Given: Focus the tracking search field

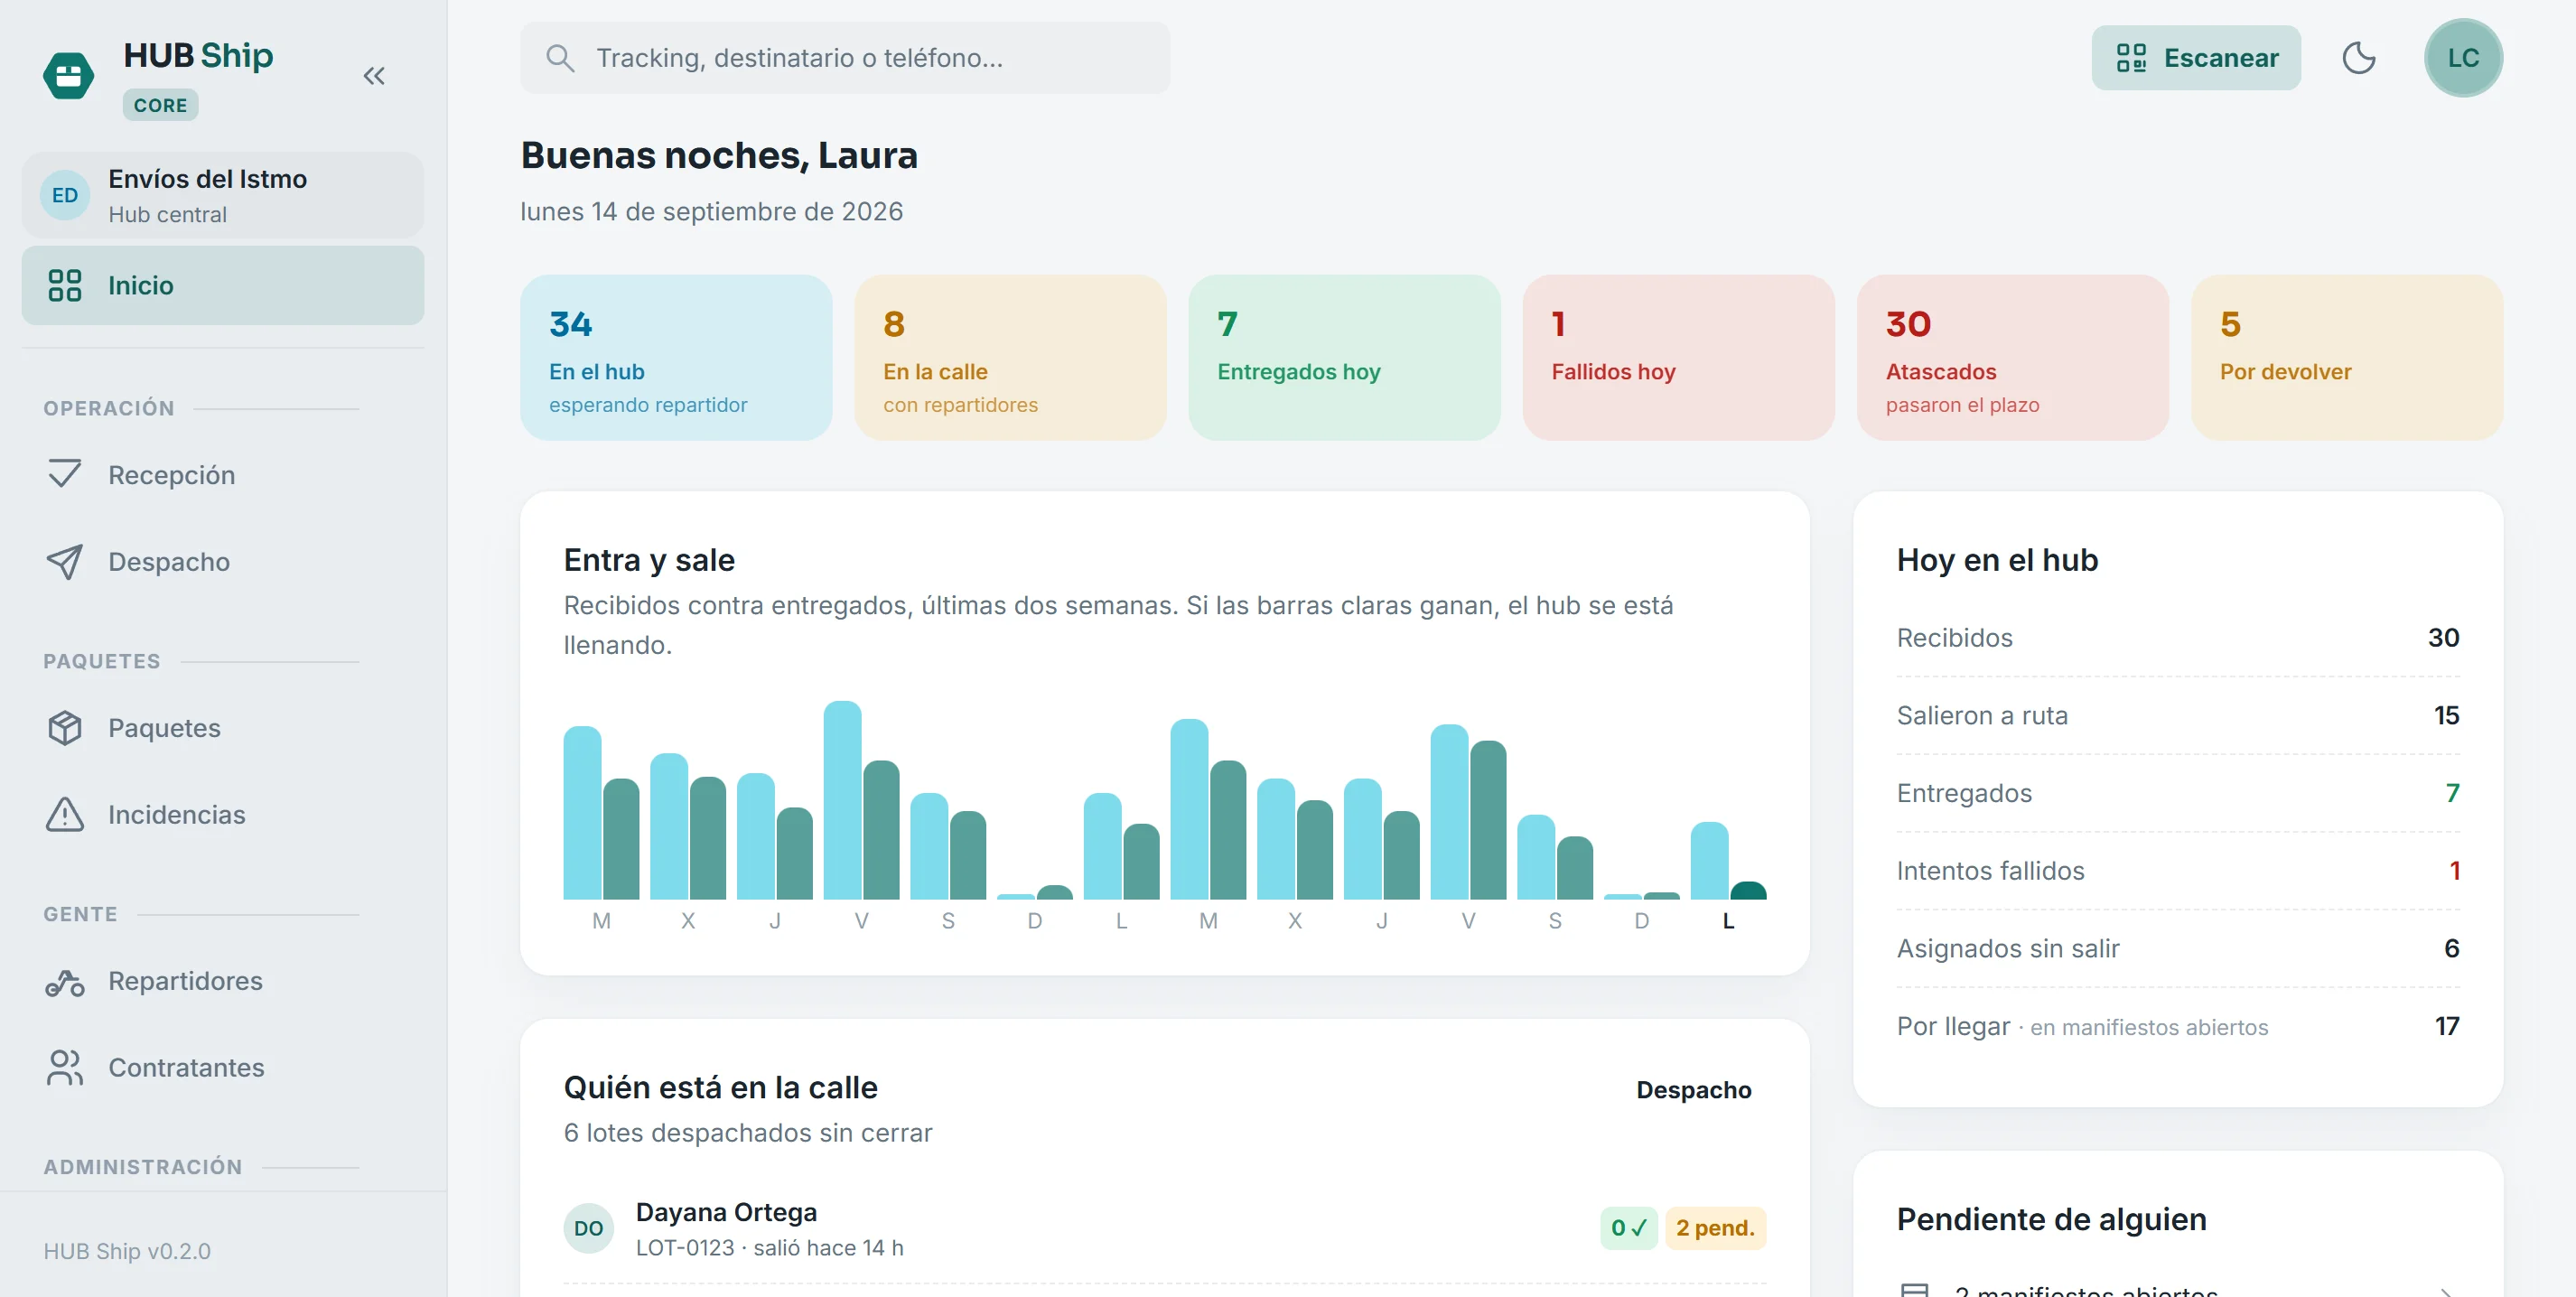Looking at the screenshot, I should pyautogui.click(x=844, y=58).
